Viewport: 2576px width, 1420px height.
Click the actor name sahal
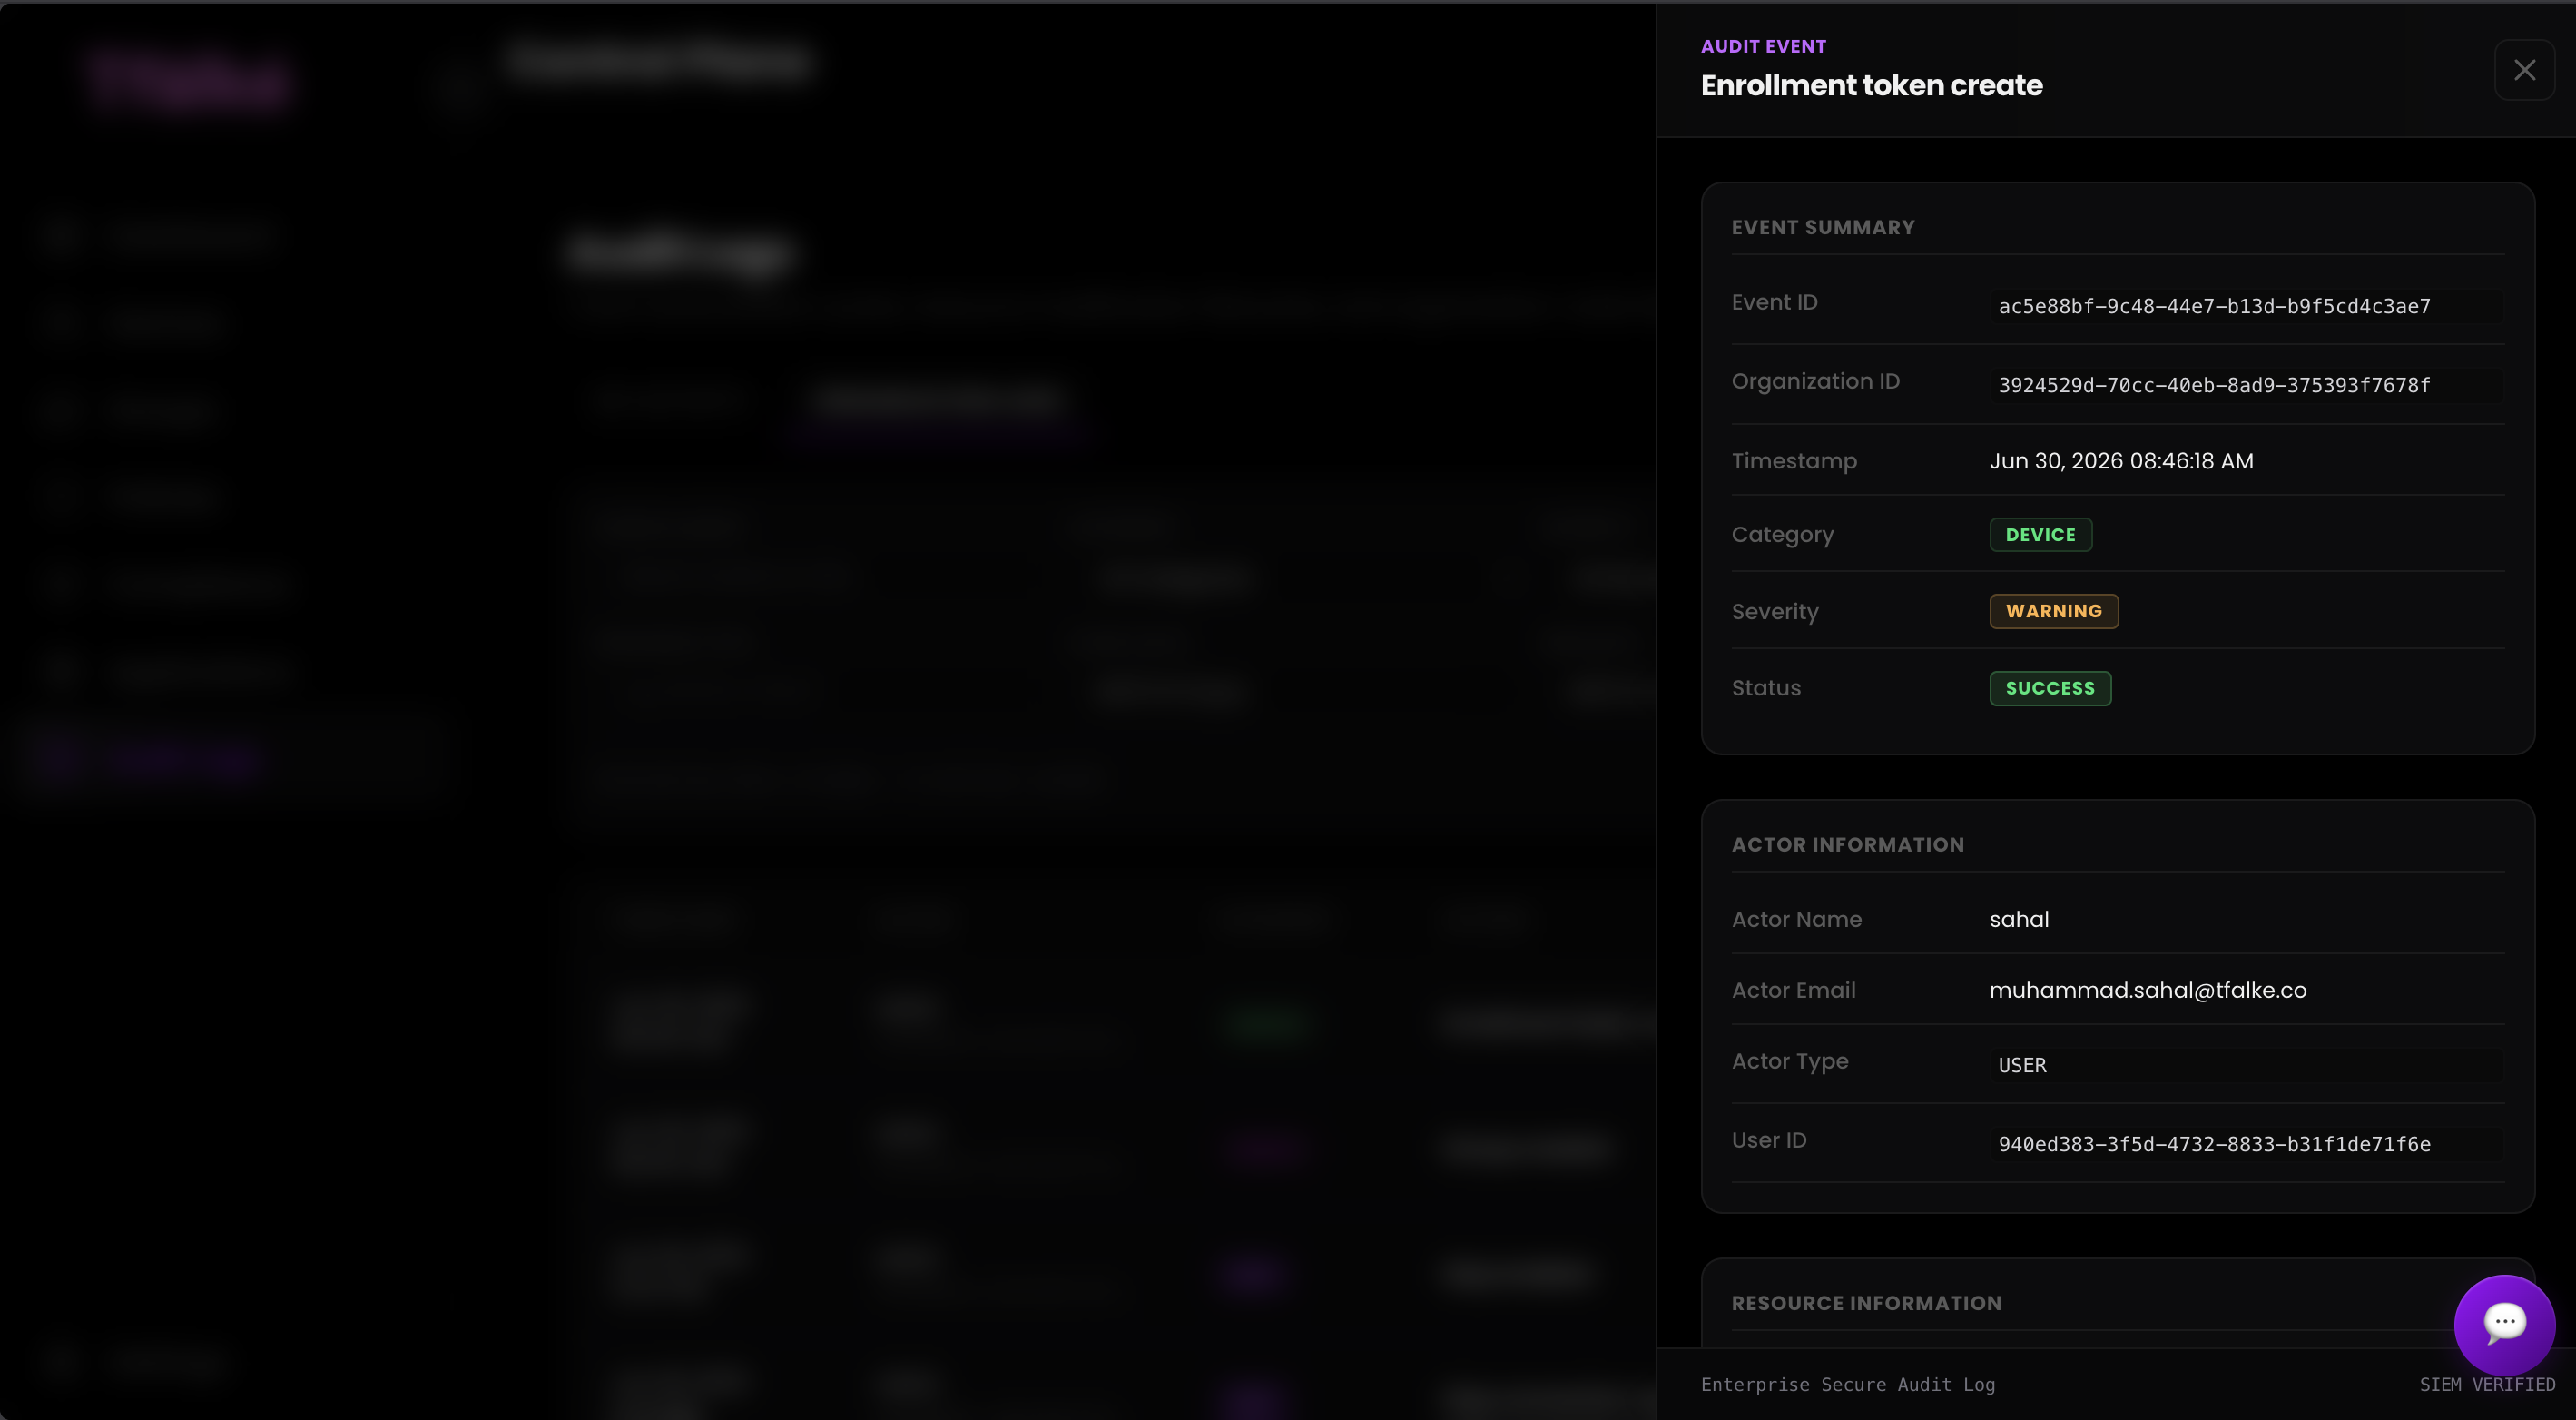point(2019,919)
